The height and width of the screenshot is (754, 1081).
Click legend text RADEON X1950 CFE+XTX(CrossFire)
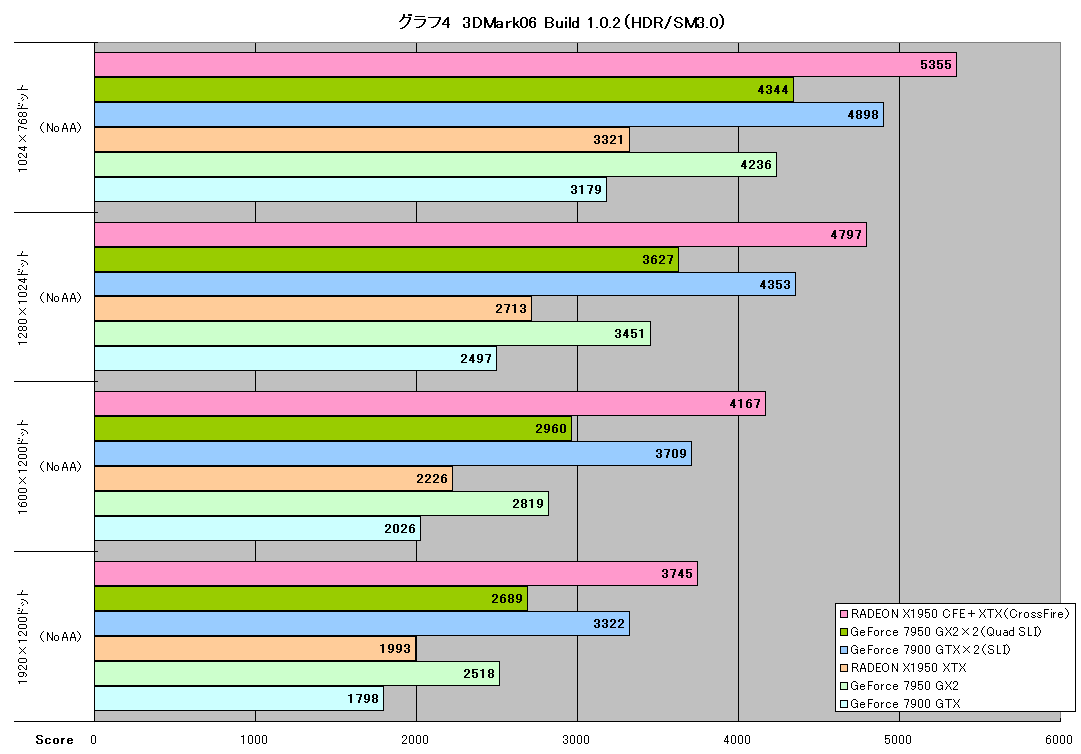[960, 613]
